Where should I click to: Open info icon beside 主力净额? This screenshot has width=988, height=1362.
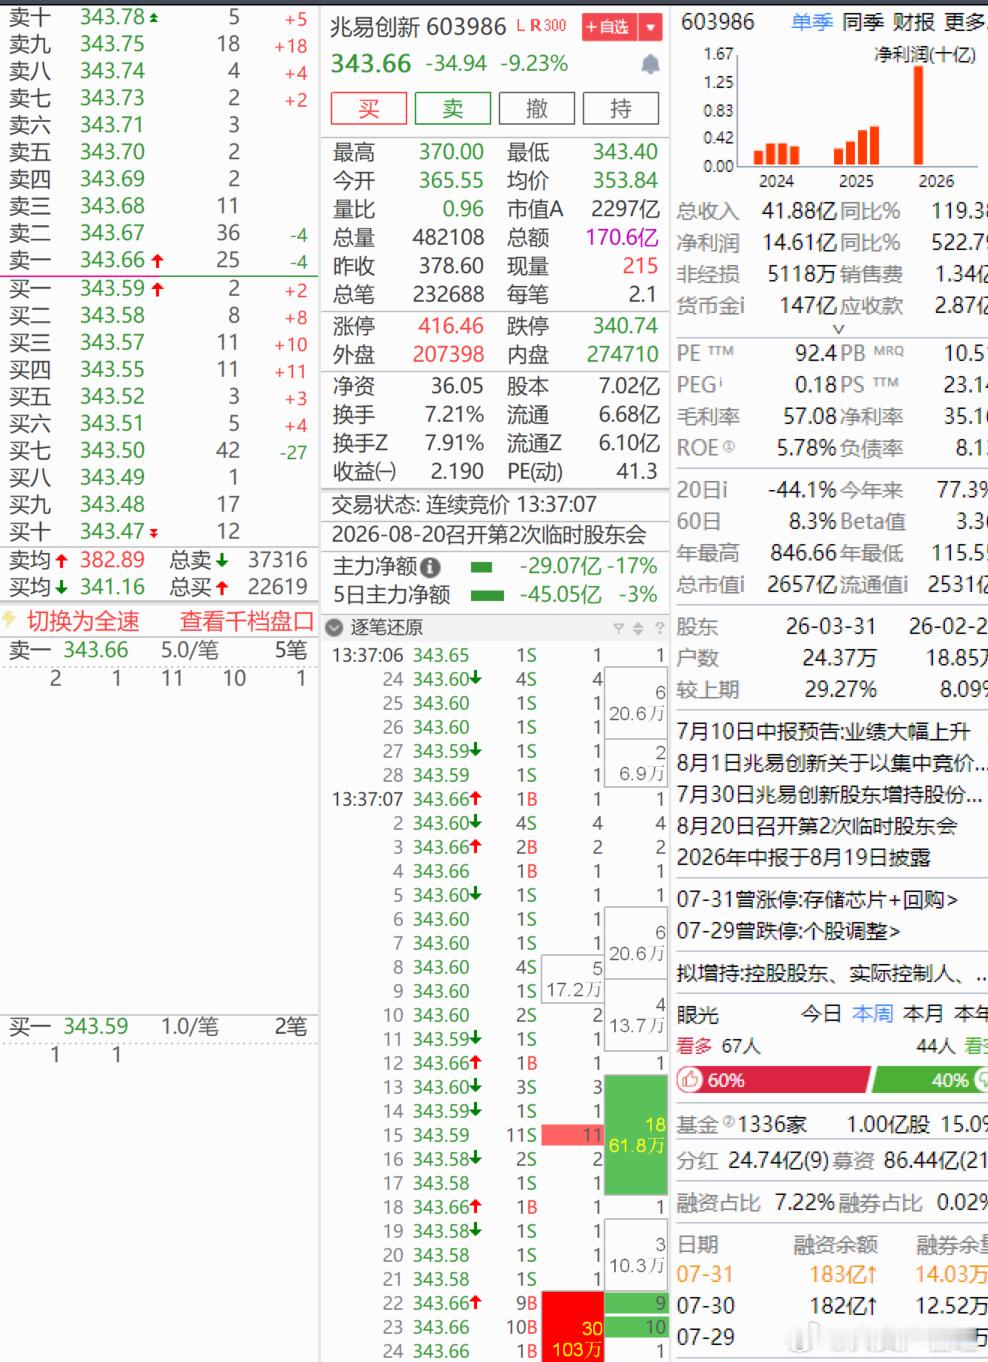click(431, 567)
